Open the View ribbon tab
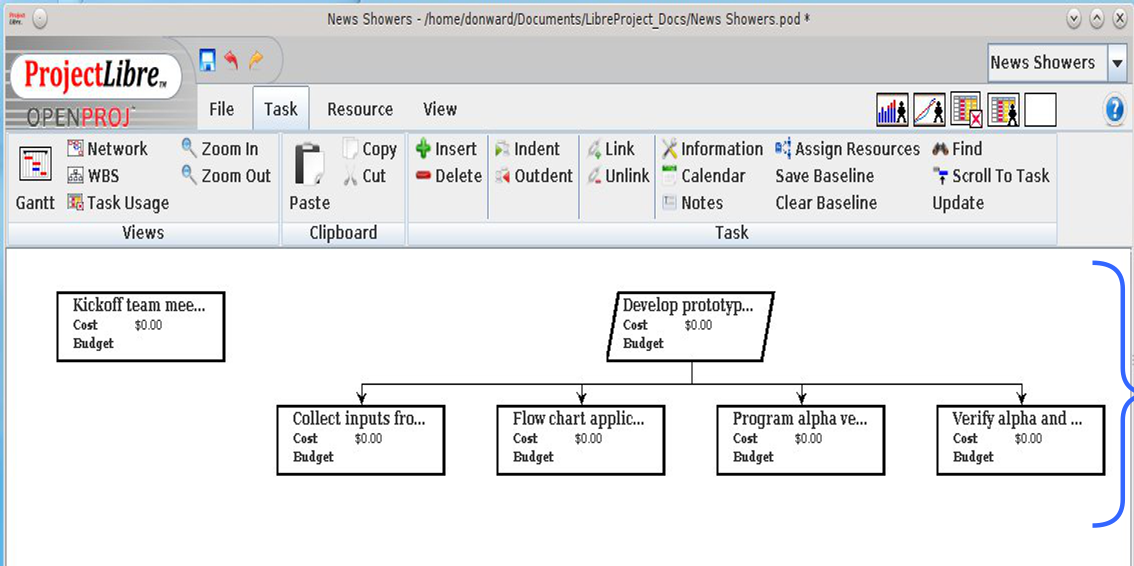This screenshot has width=1134, height=566. pos(440,109)
